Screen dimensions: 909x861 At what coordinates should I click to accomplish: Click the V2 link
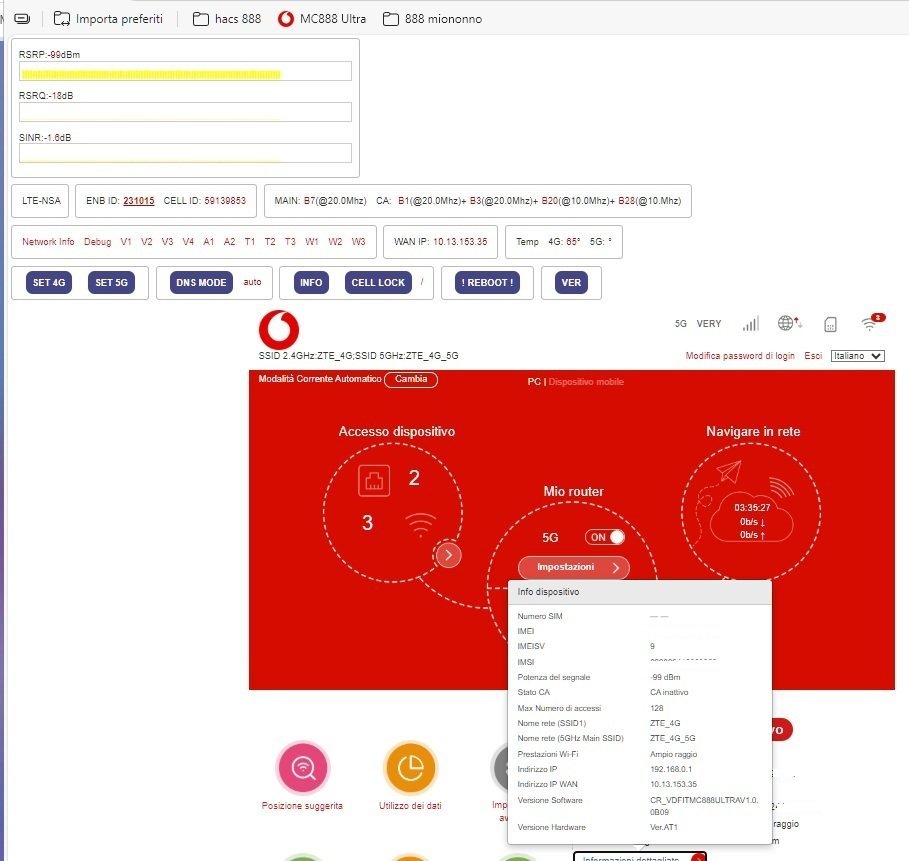(147, 242)
